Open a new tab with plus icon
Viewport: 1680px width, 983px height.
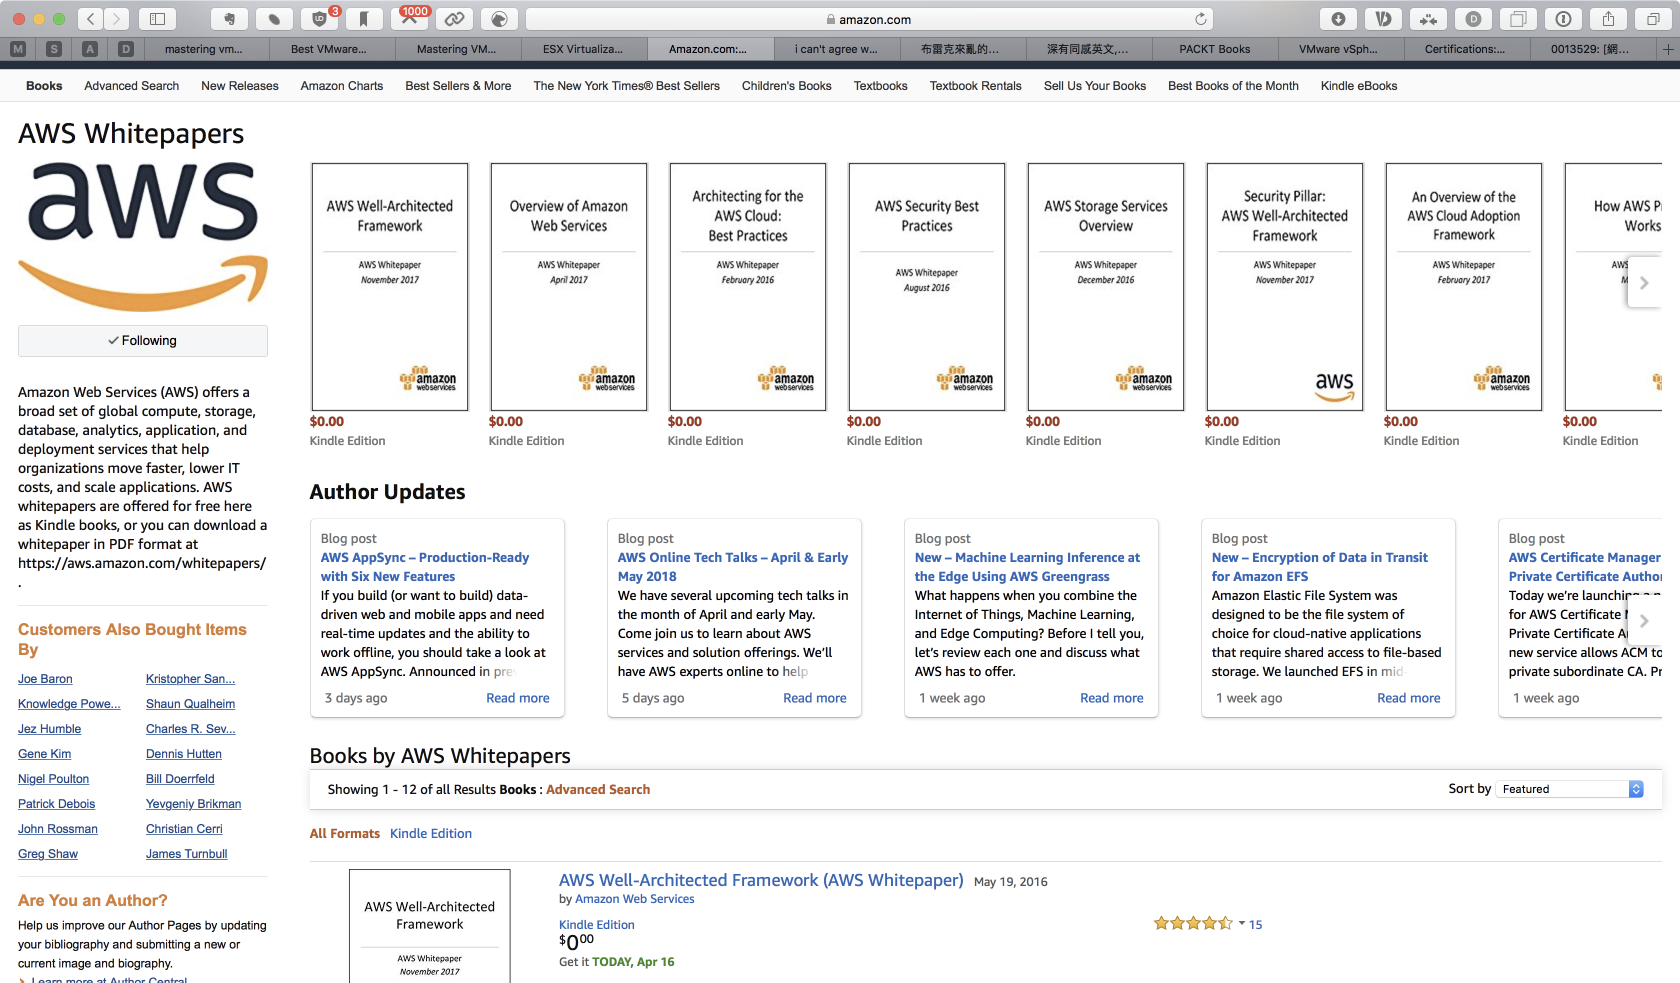pos(1667,49)
